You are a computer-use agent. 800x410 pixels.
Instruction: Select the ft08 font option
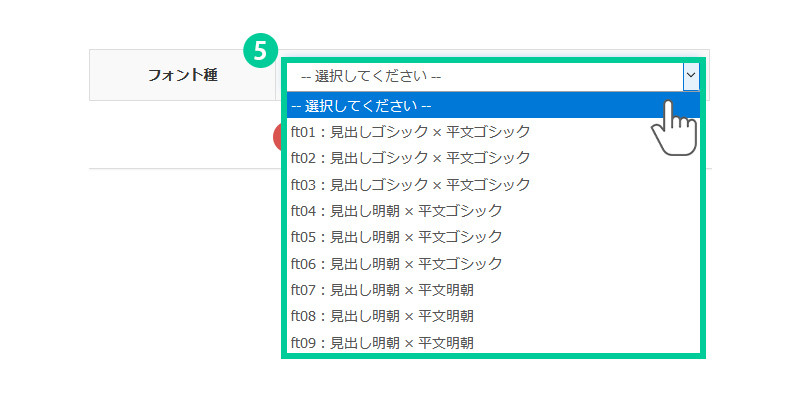point(382,316)
